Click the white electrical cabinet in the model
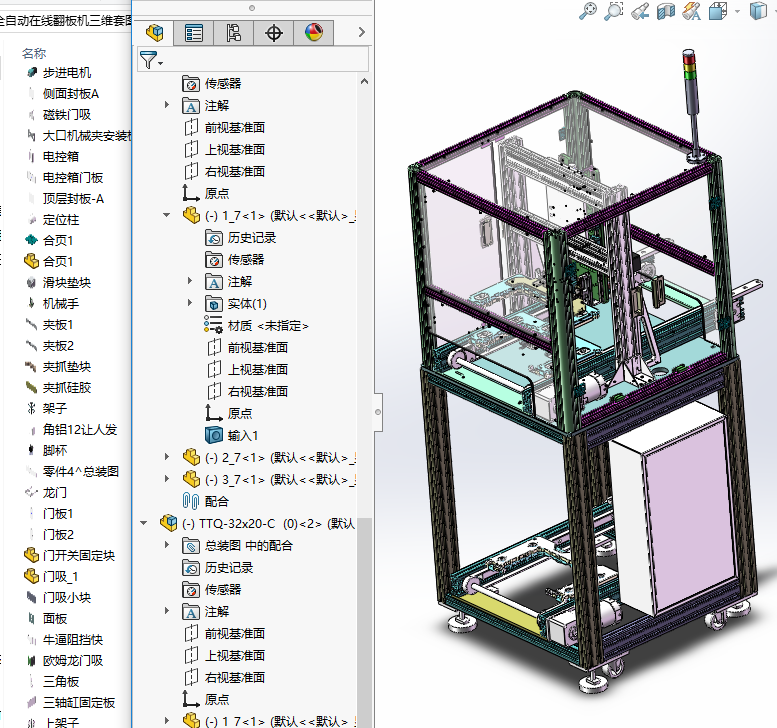 pyautogui.click(x=674, y=510)
